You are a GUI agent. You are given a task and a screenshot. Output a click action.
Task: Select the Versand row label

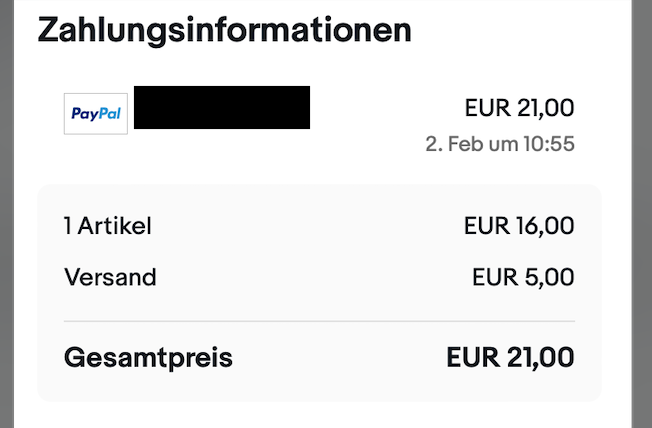tap(110, 277)
